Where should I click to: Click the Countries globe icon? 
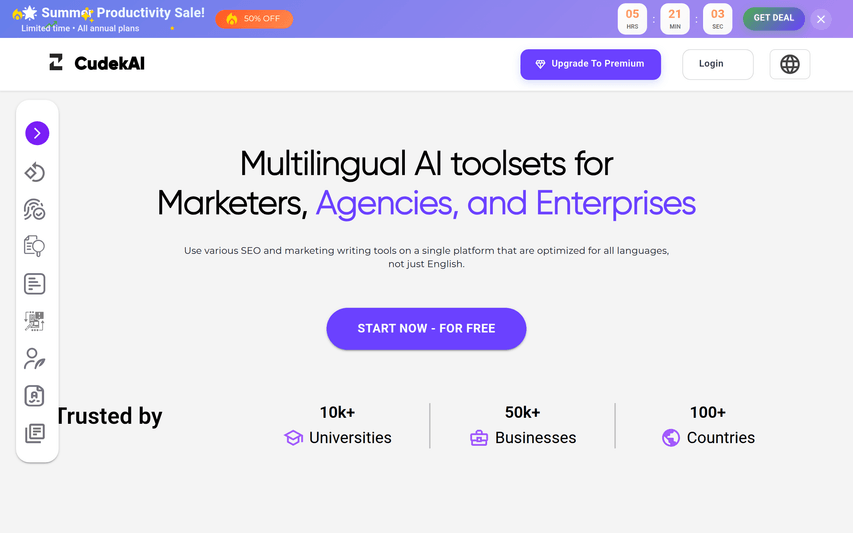coord(671,438)
